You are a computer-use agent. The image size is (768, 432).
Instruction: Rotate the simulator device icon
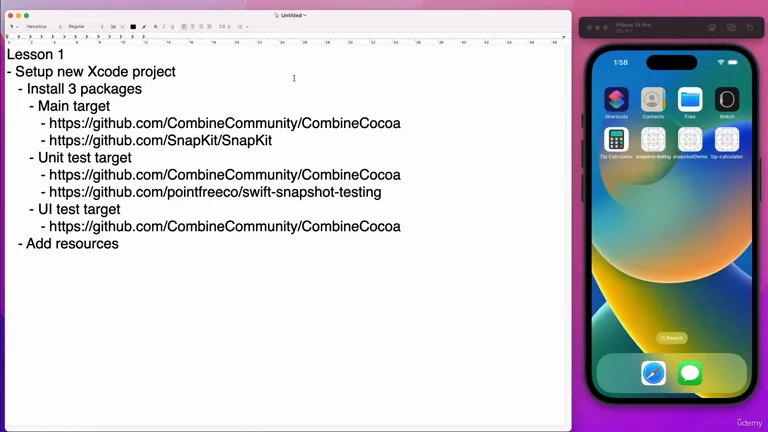click(x=749, y=27)
